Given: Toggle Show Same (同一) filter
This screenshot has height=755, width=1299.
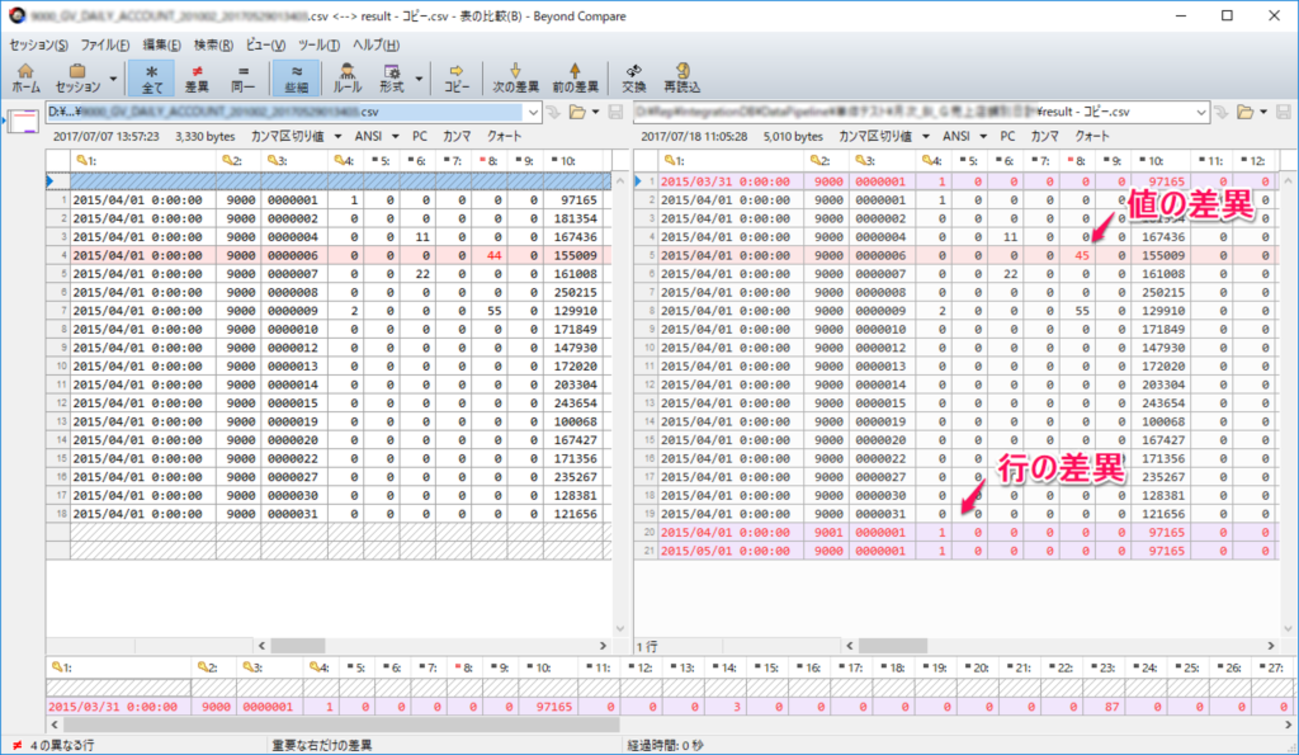Looking at the screenshot, I should [x=243, y=78].
